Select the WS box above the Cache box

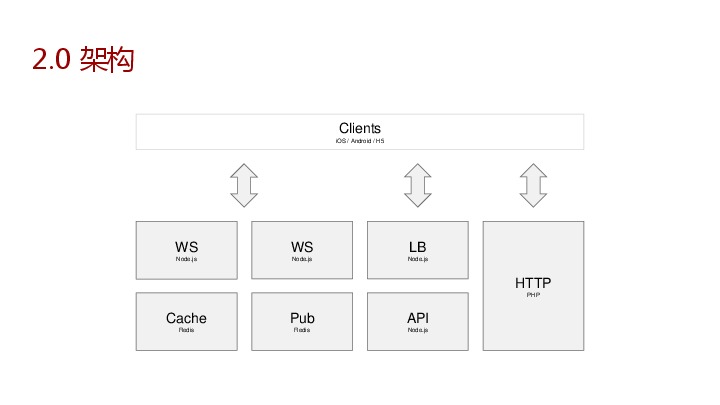coord(186,250)
